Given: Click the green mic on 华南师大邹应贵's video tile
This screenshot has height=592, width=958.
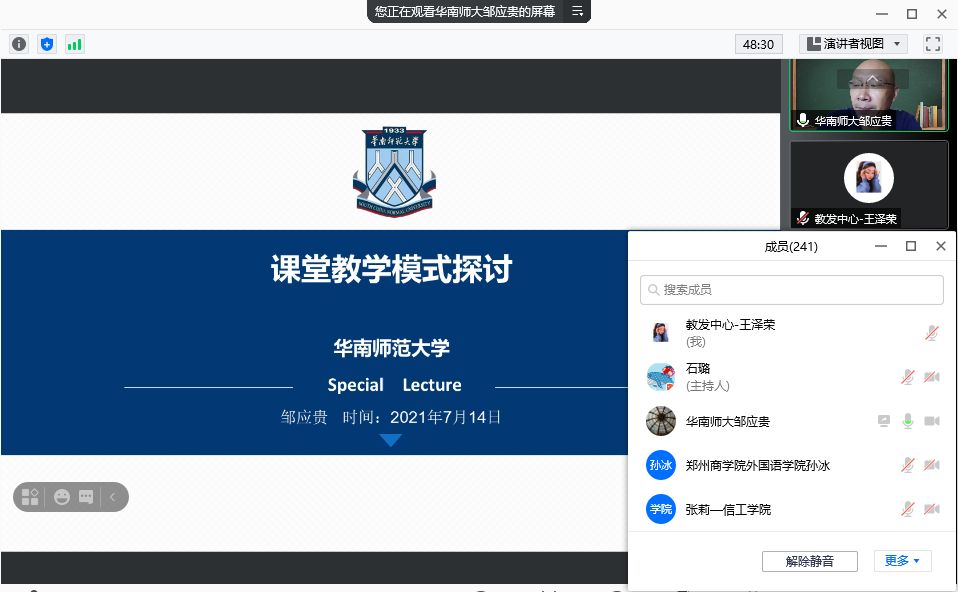Looking at the screenshot, I should point(803,120).
